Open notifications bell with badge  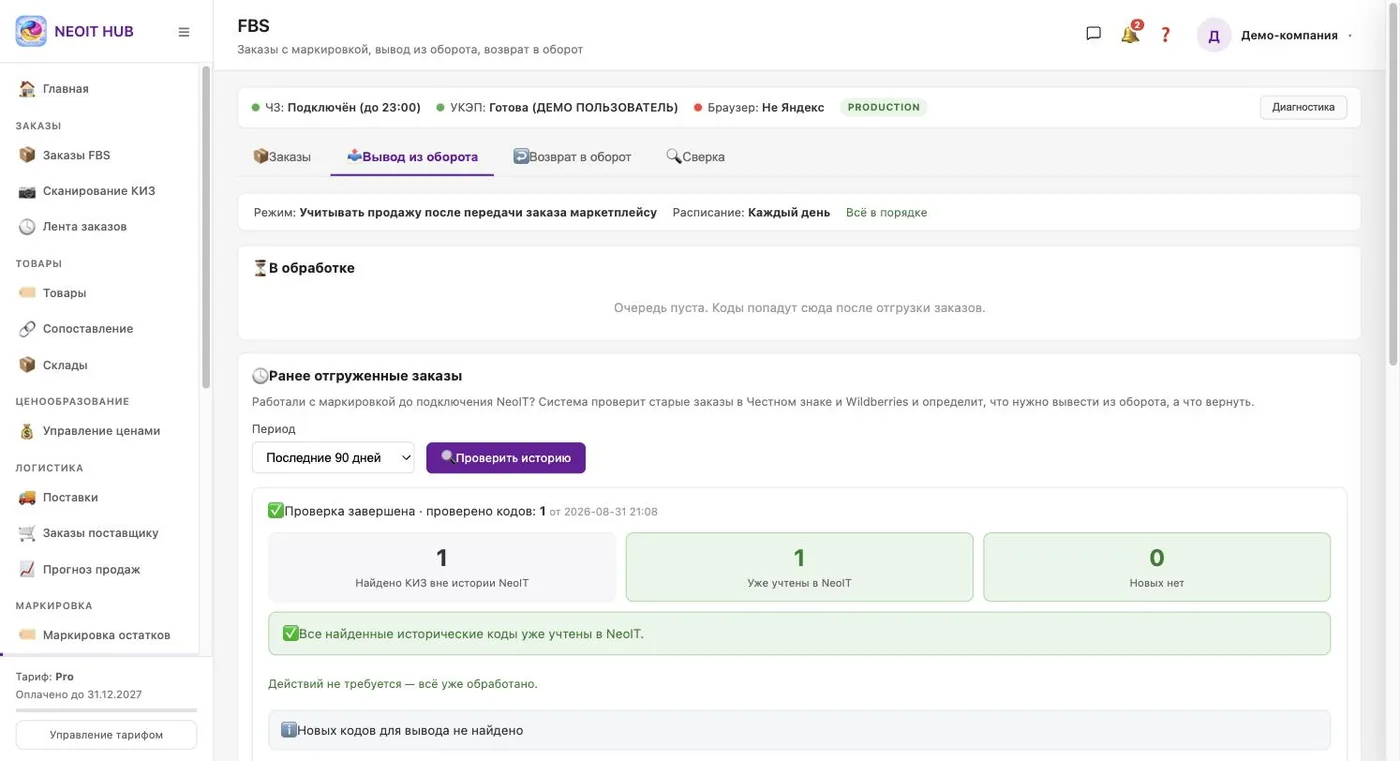point(1130,34)
